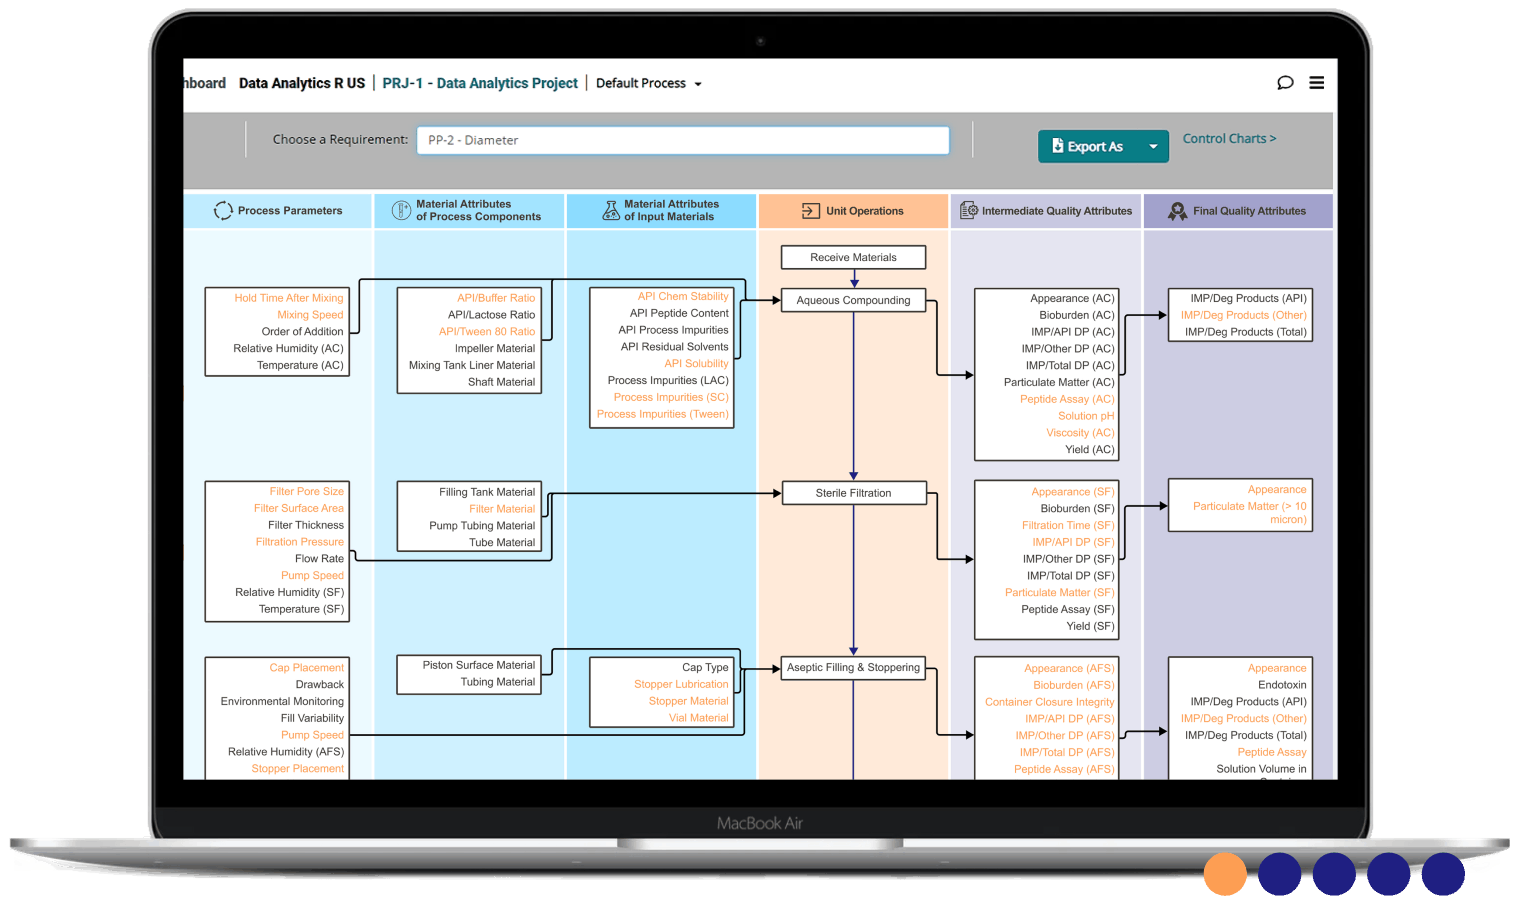Viewport: 1517px width, 900px height.
Task: Open the Export As dropdown arrow
Action: (1153, 147)
